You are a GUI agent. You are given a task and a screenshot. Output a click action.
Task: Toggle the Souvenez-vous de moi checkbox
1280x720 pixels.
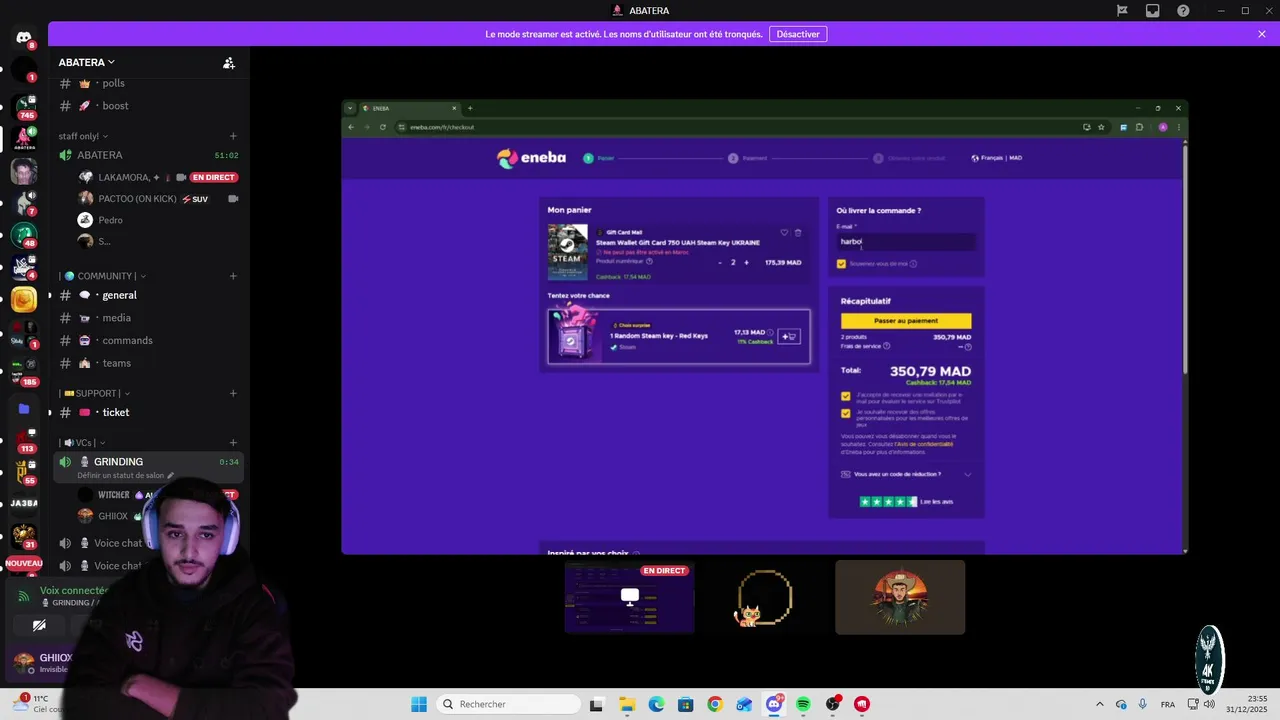[x=841, y=264]
